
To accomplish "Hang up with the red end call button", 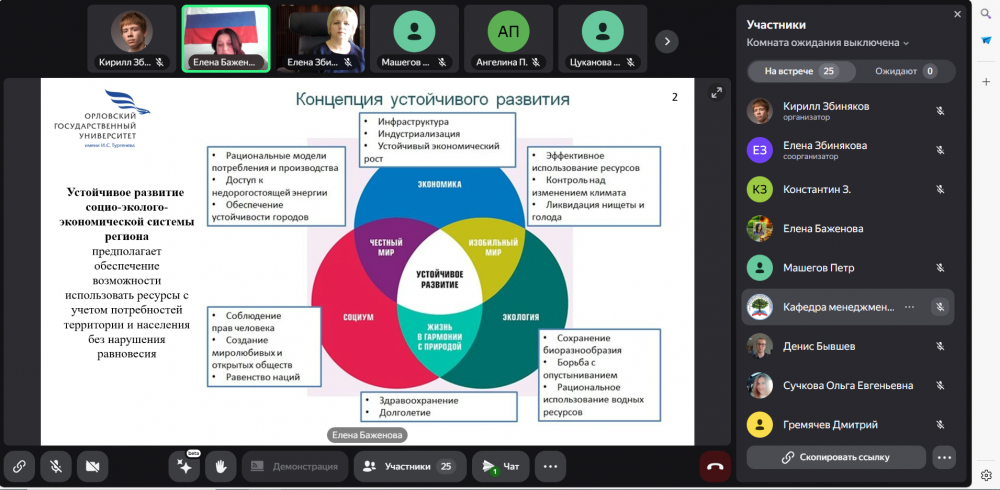I will click(x=714, y=466).
